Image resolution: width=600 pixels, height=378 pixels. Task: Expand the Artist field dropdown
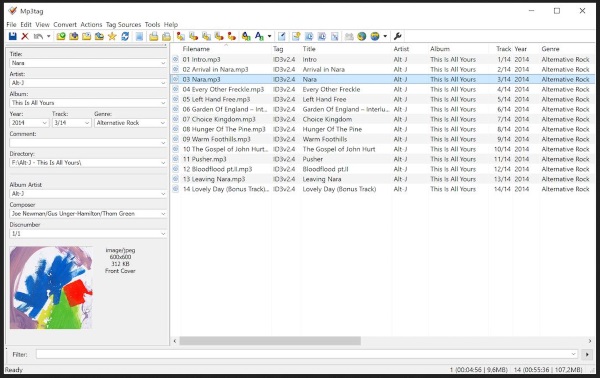(x=163, y=83)
